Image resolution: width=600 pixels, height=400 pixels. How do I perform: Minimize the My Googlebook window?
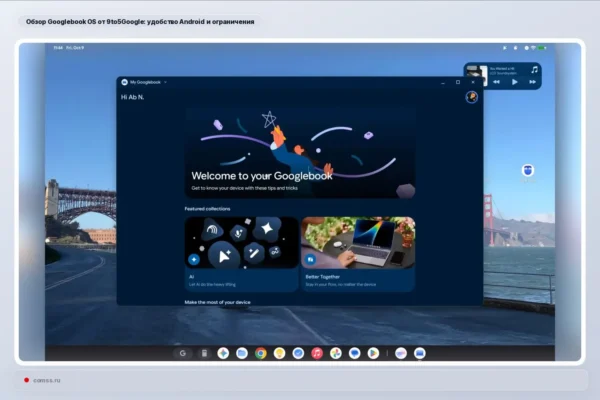pos(443,82)
